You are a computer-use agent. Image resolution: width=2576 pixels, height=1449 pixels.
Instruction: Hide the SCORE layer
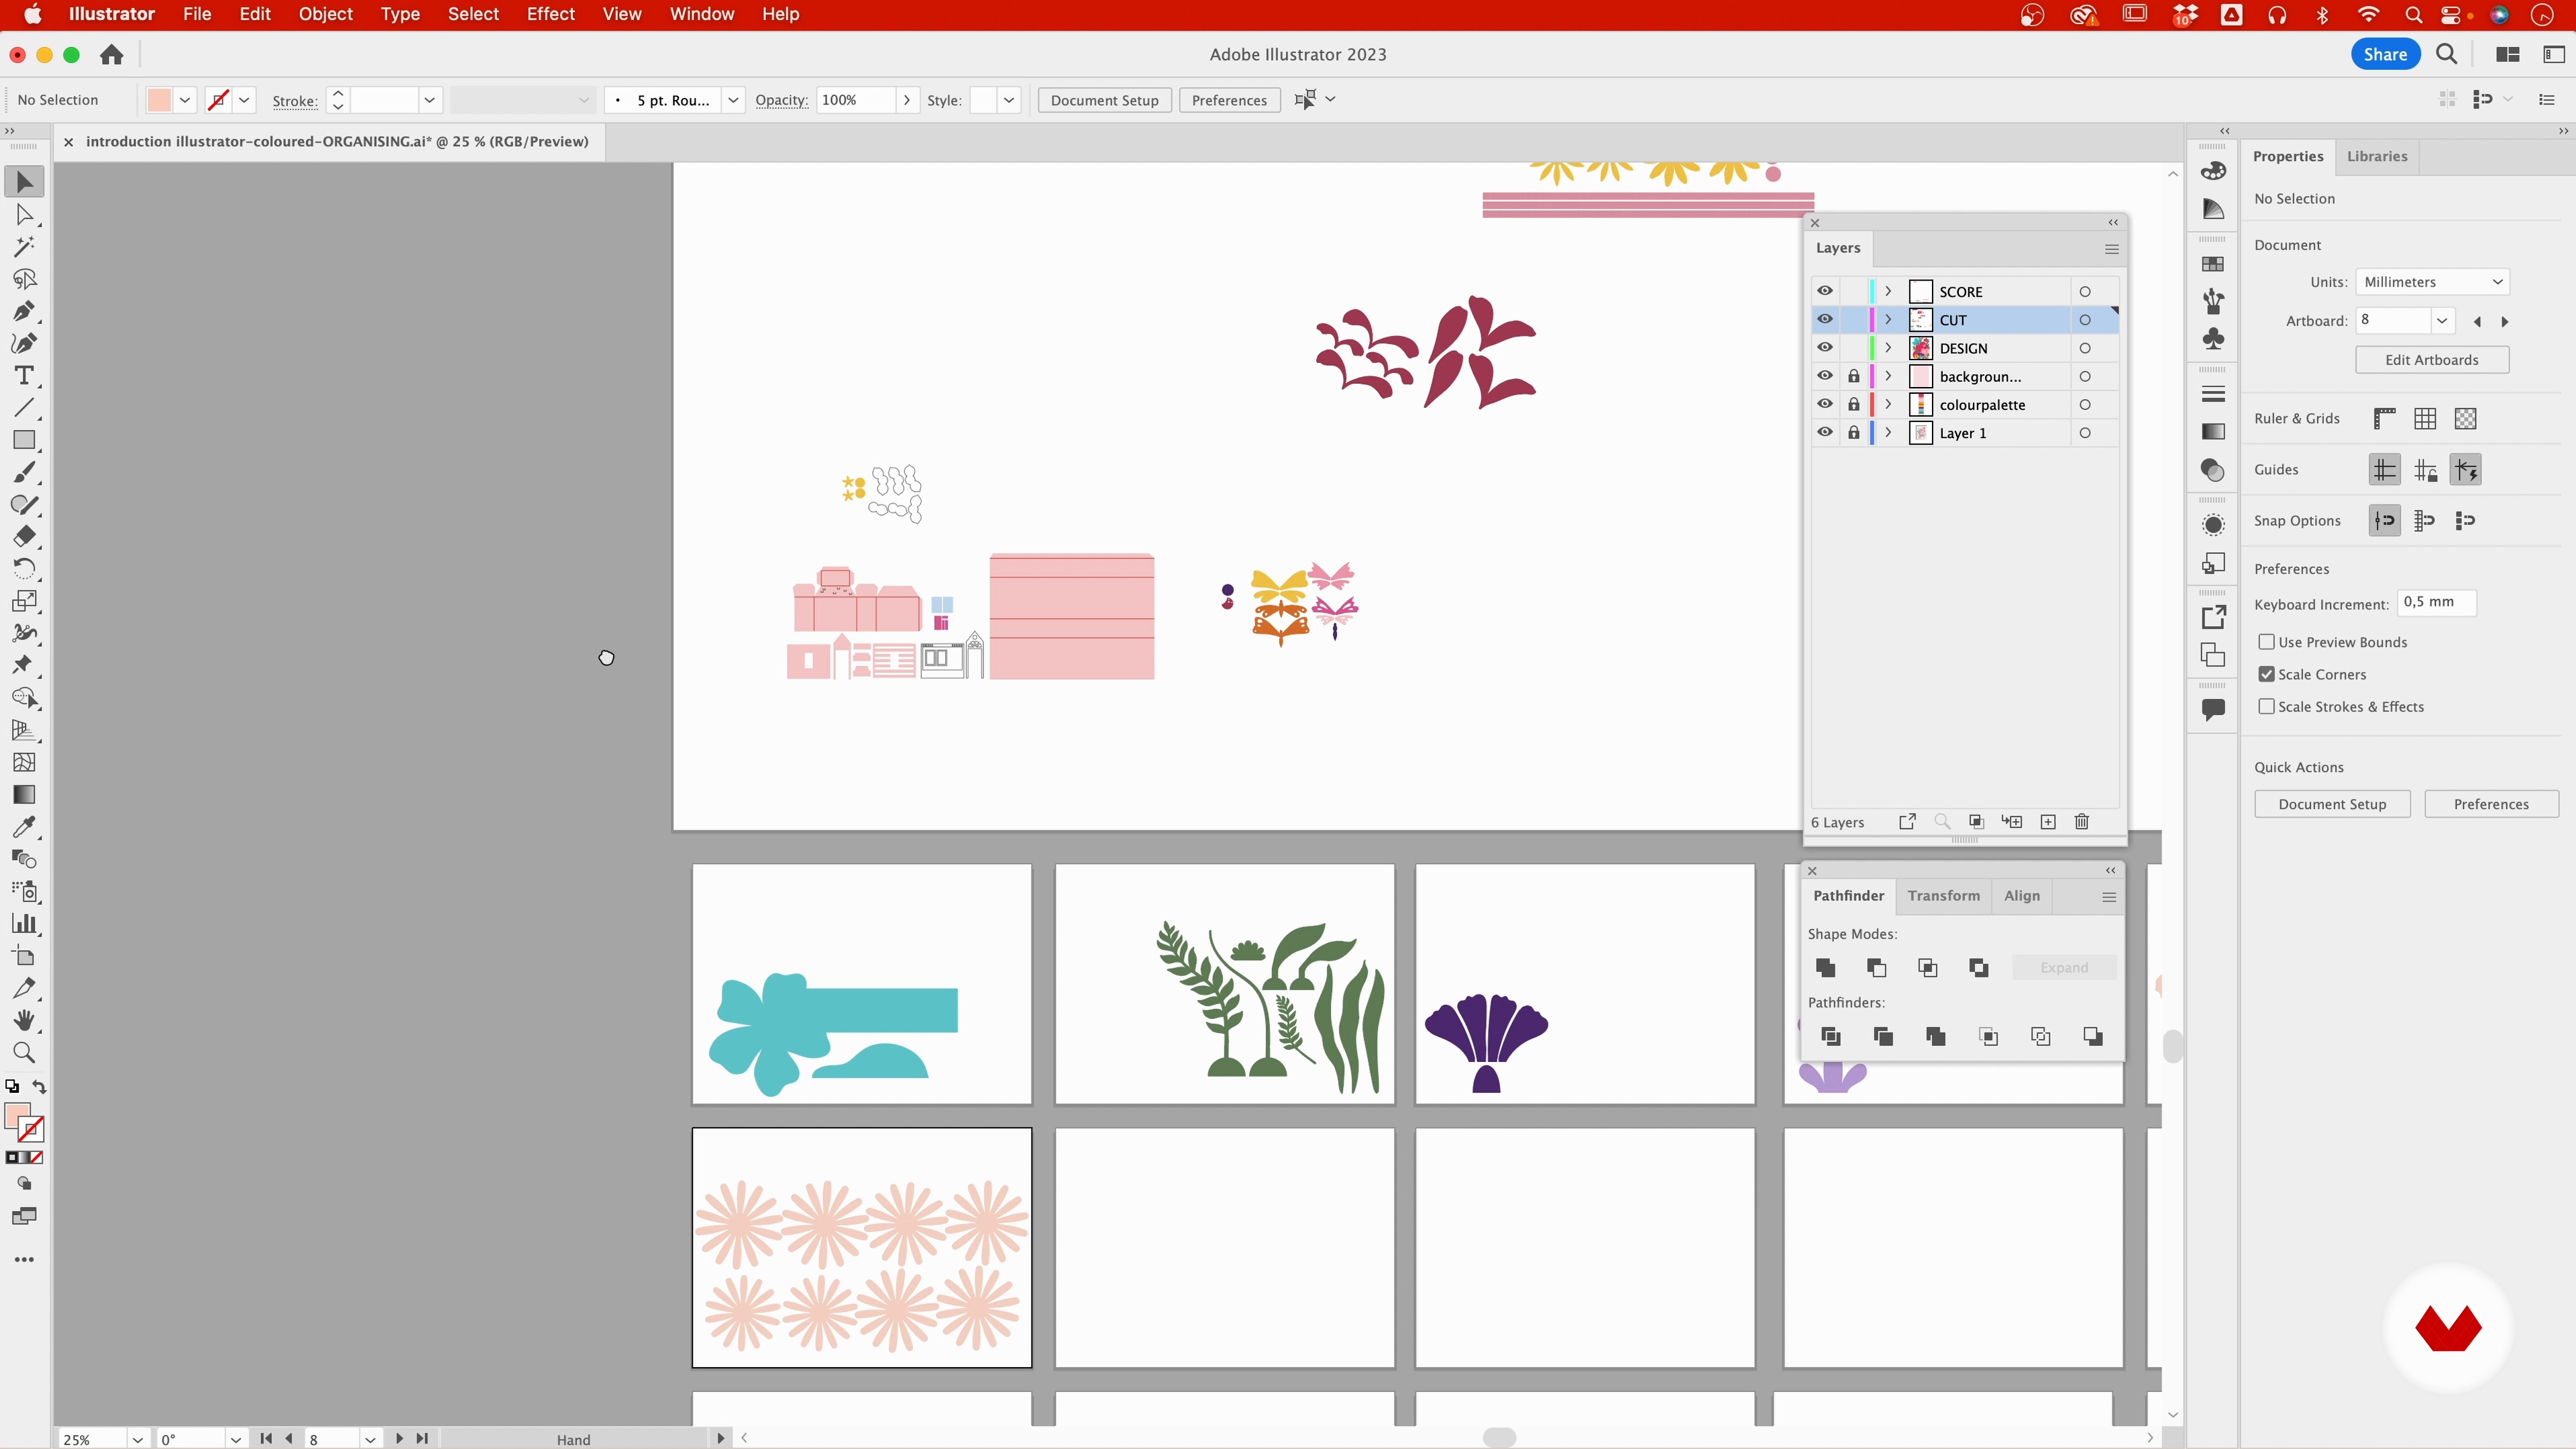[1825, 291]
